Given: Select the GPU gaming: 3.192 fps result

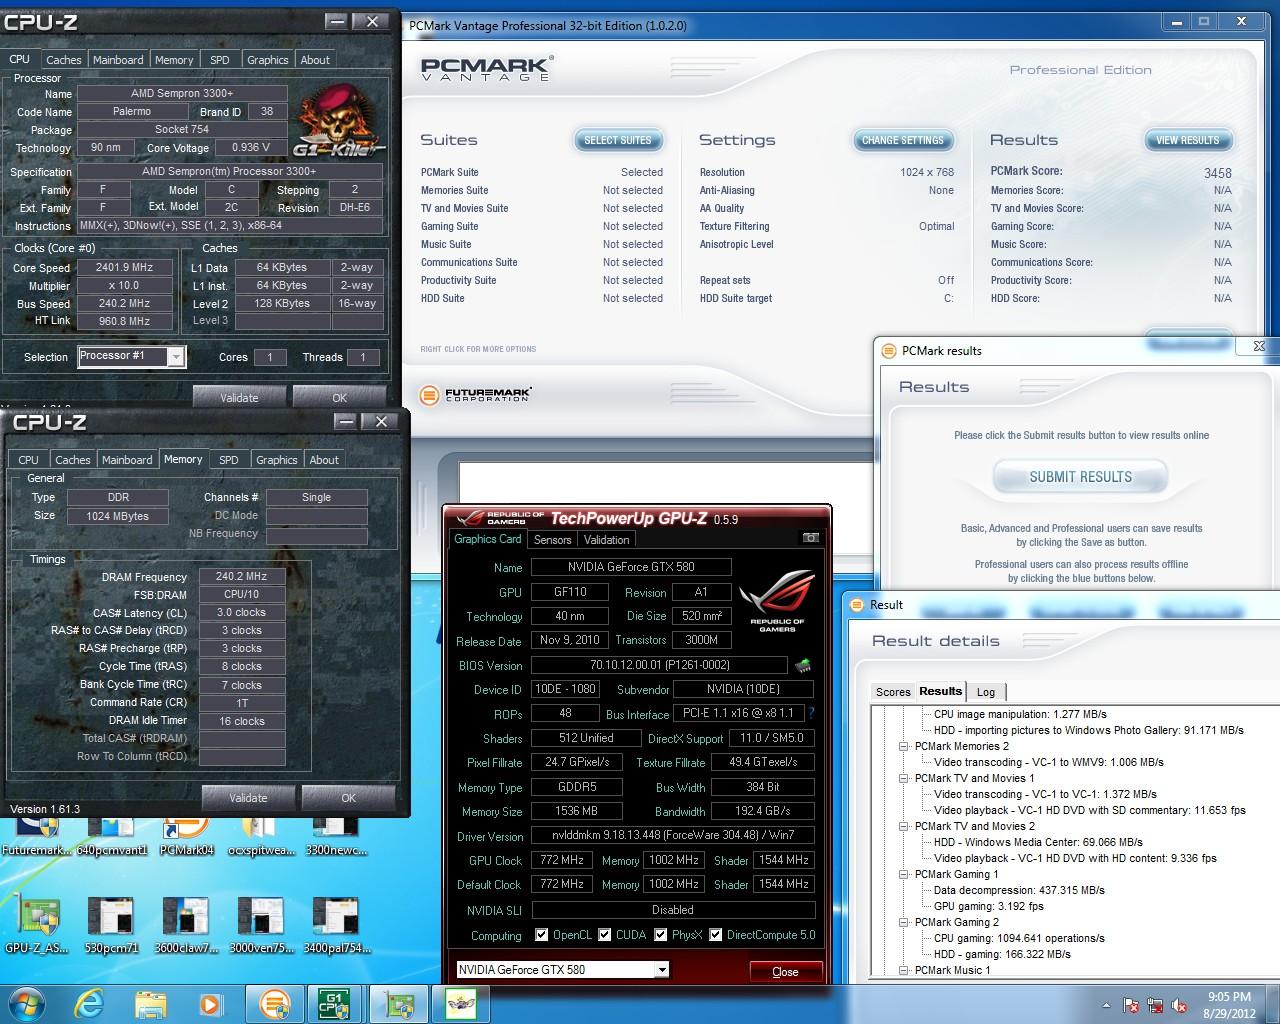Looking at the screenshot, I should pyautogui.click(x=988, y=906).
